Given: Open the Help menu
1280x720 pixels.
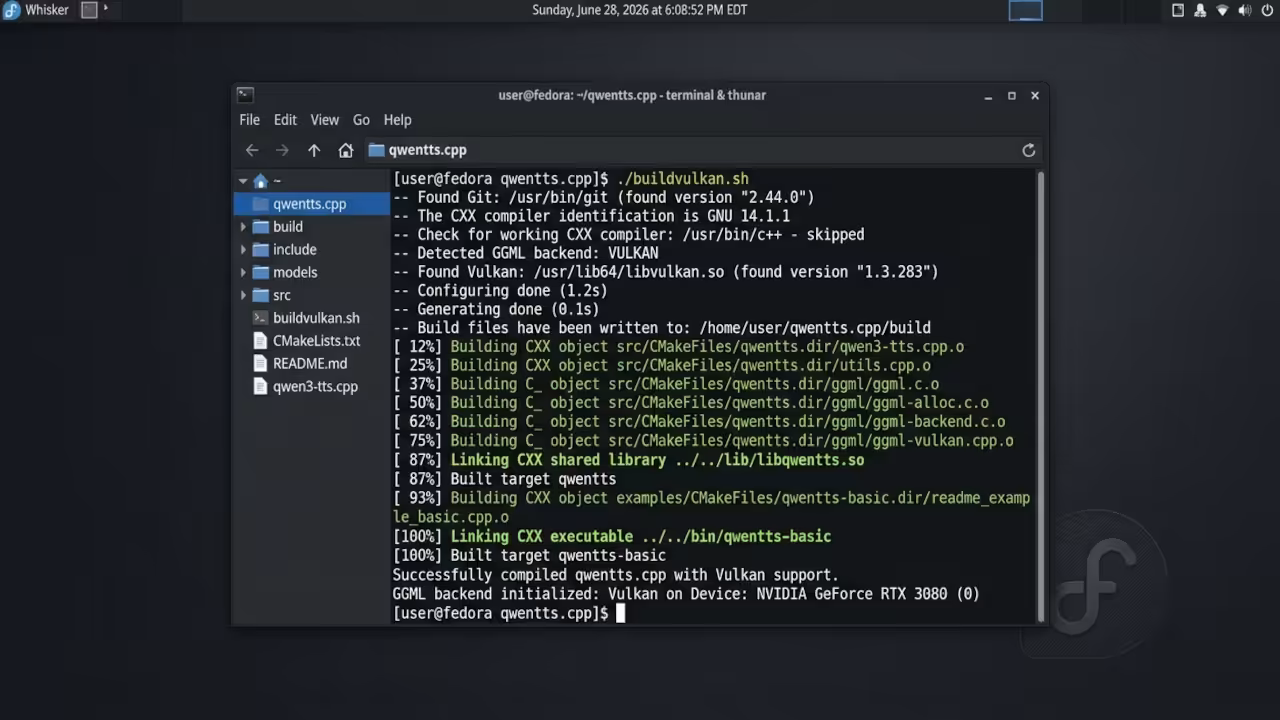Looking at the screenshot, I should point(397,120).
